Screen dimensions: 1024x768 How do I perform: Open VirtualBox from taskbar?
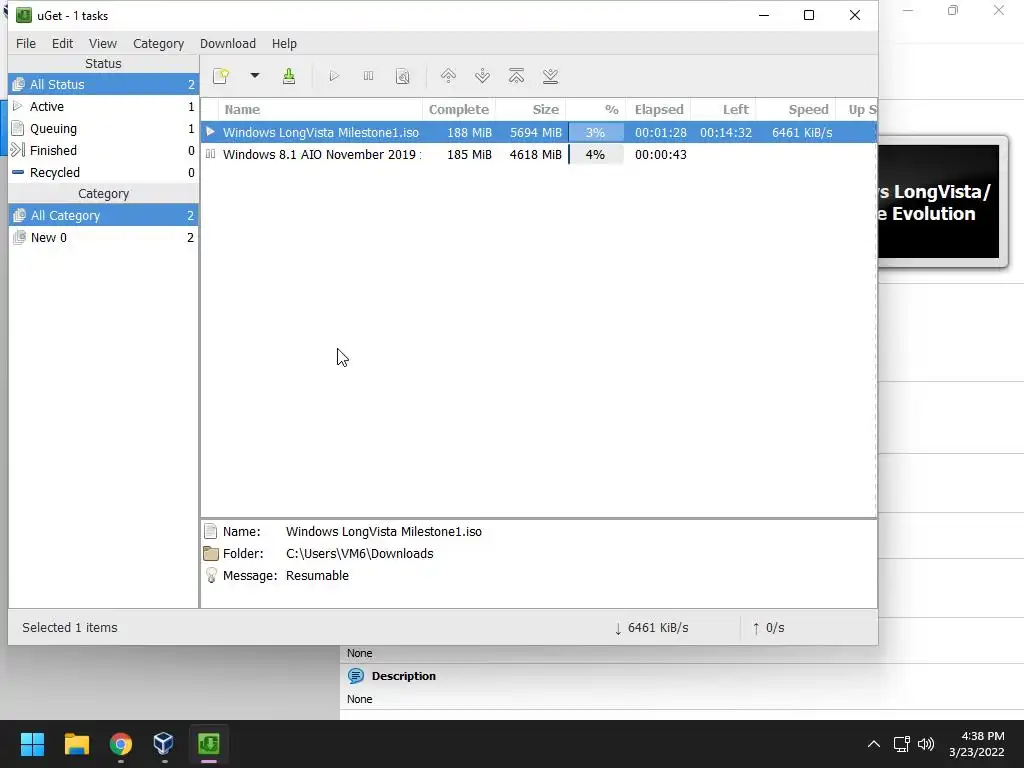point(164,744)
